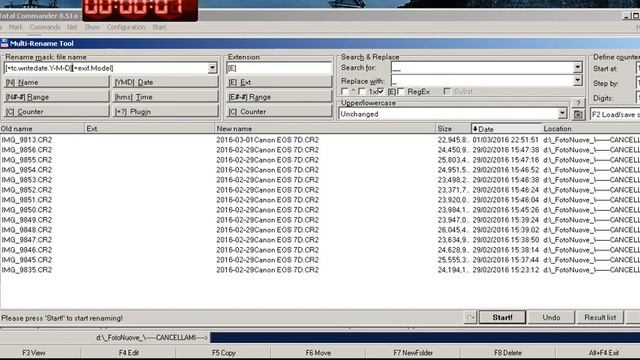This screenshot has width=640, height=360.
Task: Click F7 NewFolder in the function bar
Action: [413, 353]
